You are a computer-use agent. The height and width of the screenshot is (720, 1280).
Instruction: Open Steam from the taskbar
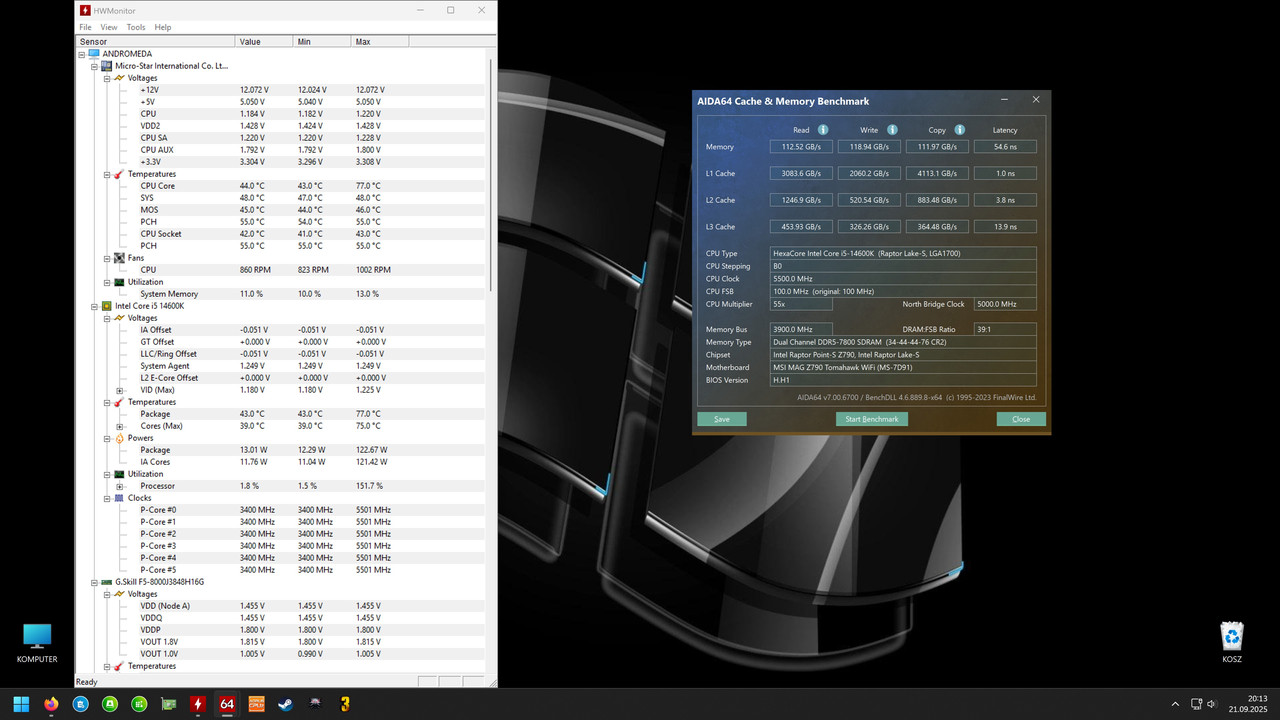286,704
